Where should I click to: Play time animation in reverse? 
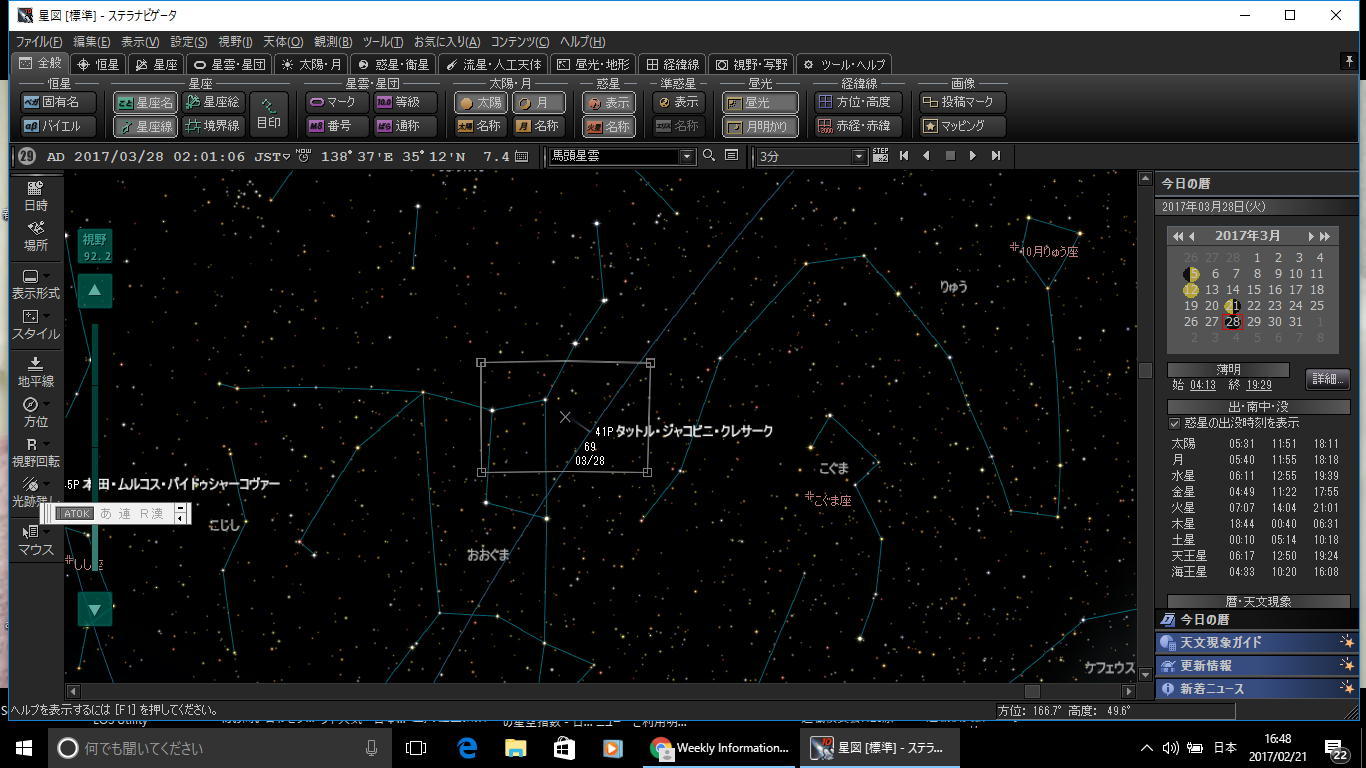926,156
